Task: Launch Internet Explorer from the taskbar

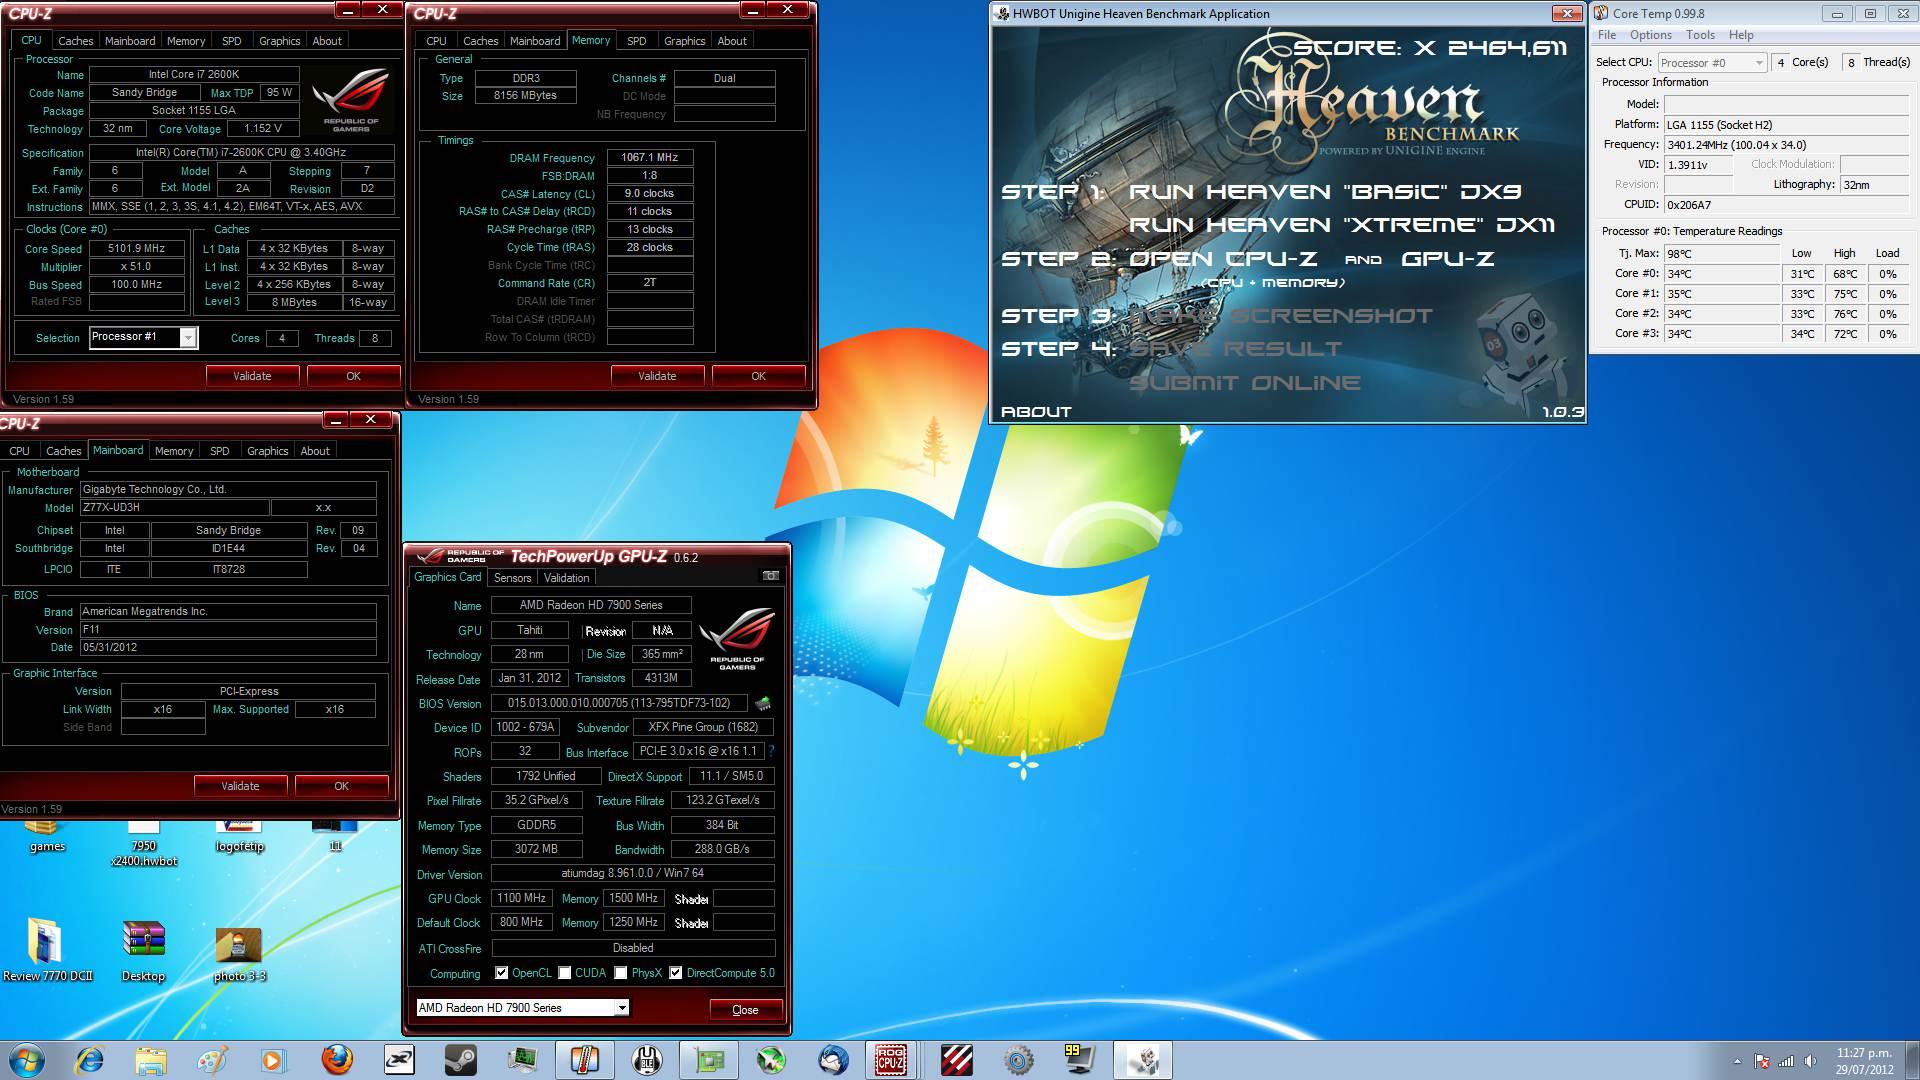Action: tap(90, 1059)
